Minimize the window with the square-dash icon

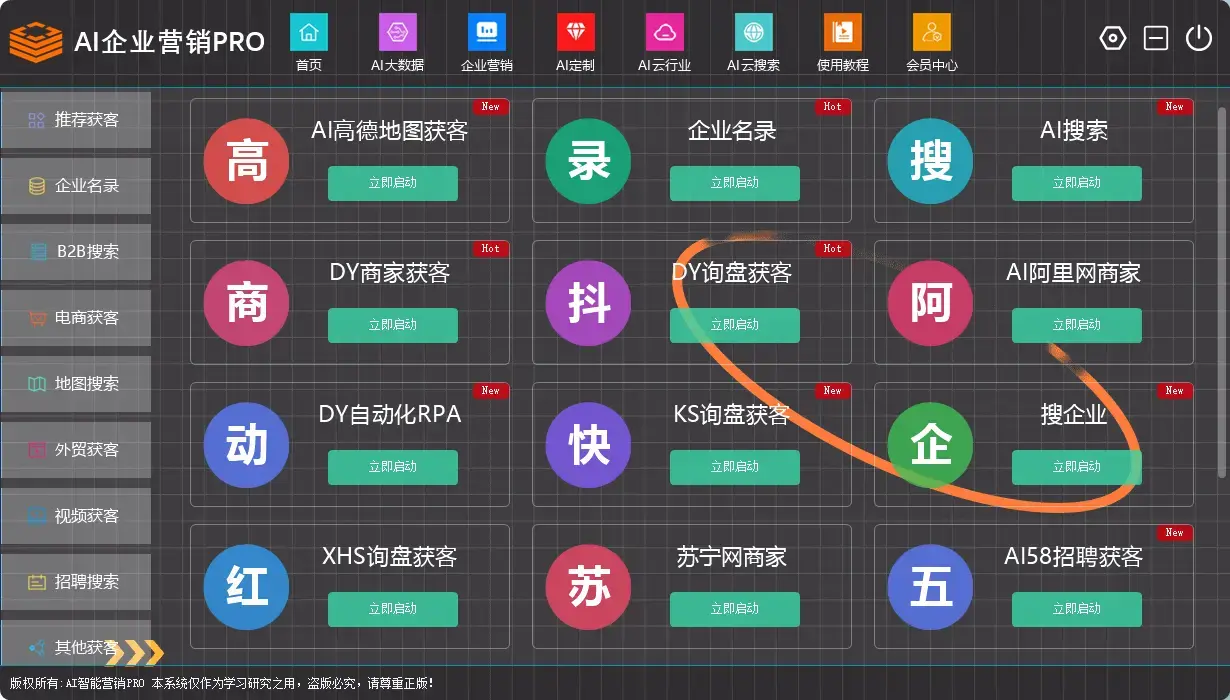click(1156, 39)
